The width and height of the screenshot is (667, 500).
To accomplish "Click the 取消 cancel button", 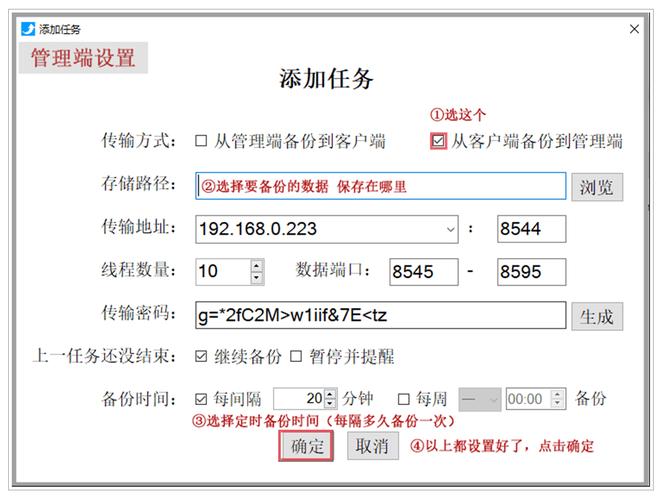I will coord(373,446).
